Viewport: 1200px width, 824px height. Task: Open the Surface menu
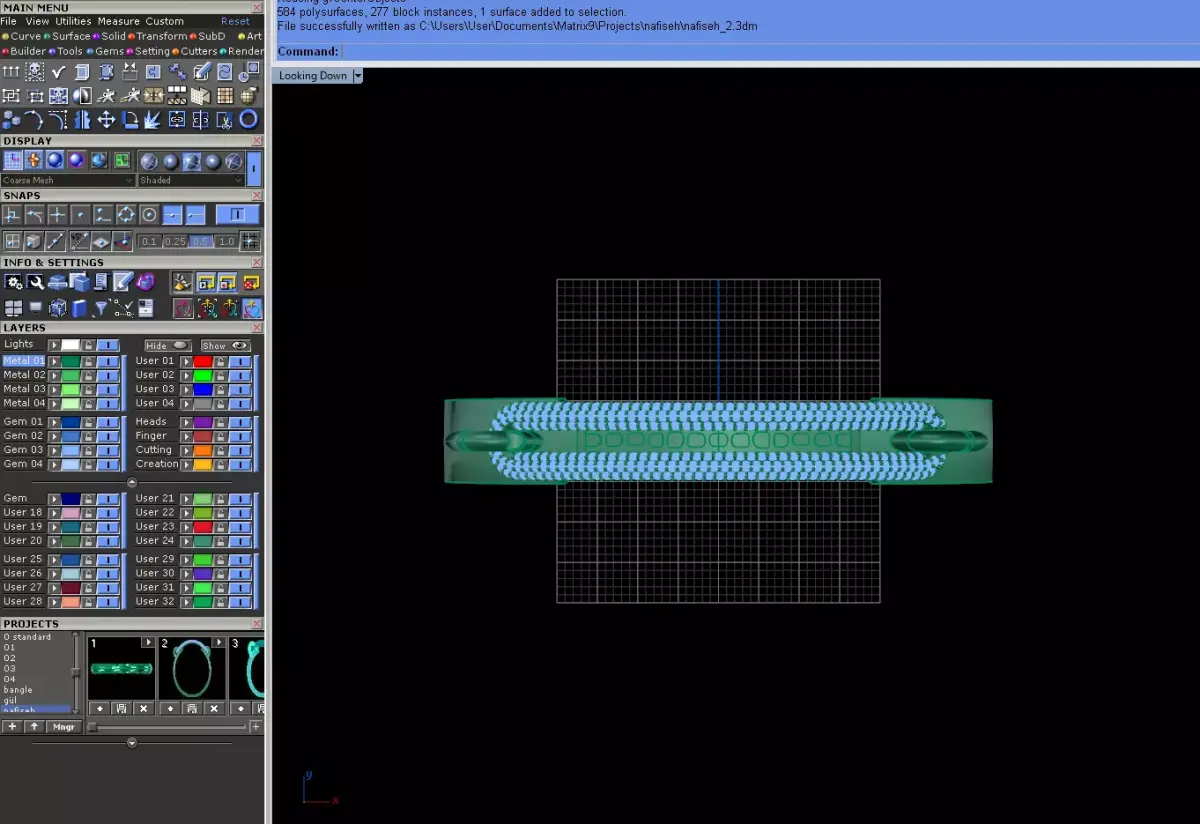pyautogui.click(x=71, y=36)
